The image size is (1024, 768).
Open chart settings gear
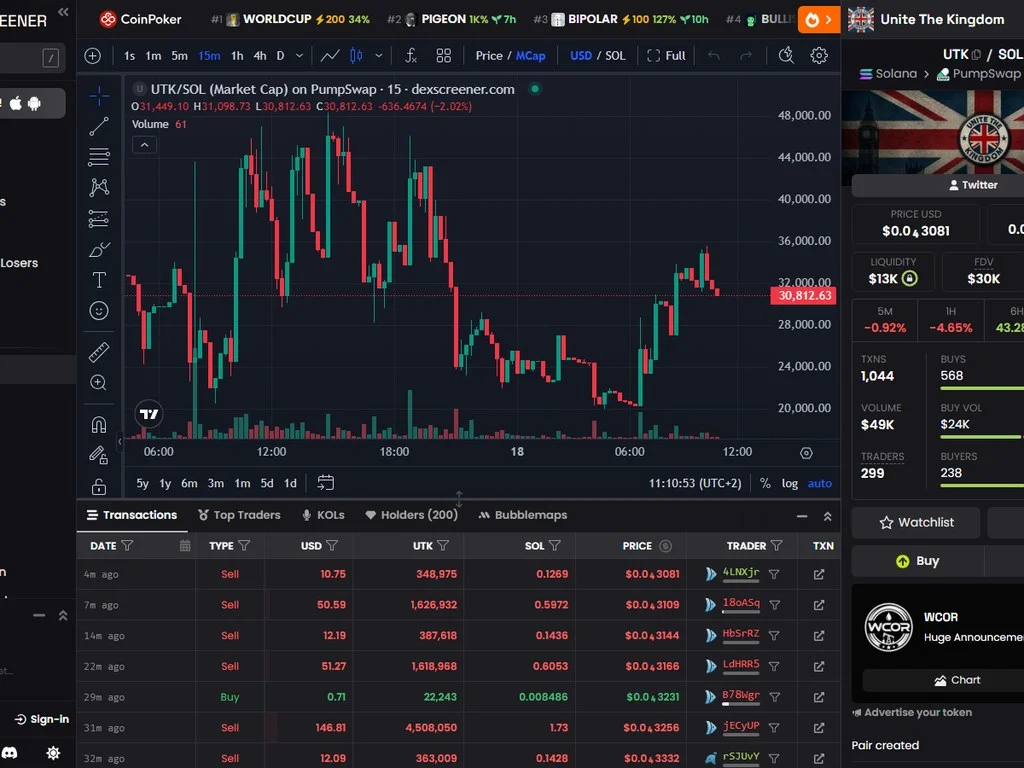click(x=819, y=56)
